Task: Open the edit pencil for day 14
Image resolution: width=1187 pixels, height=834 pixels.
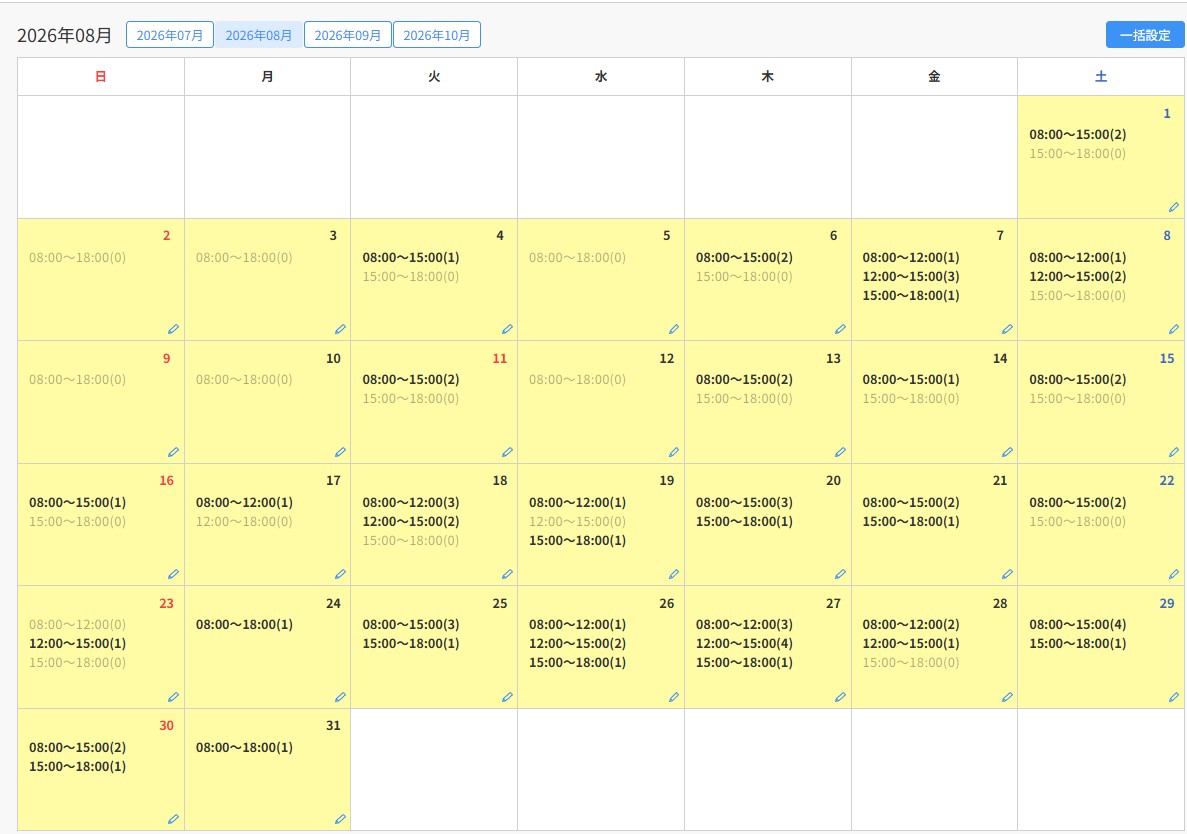Action: click(x=1007, y=452)
